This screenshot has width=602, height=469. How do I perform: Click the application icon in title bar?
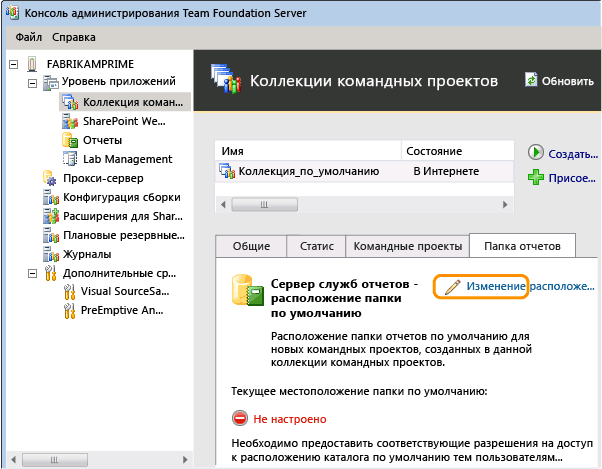point(12,12)
